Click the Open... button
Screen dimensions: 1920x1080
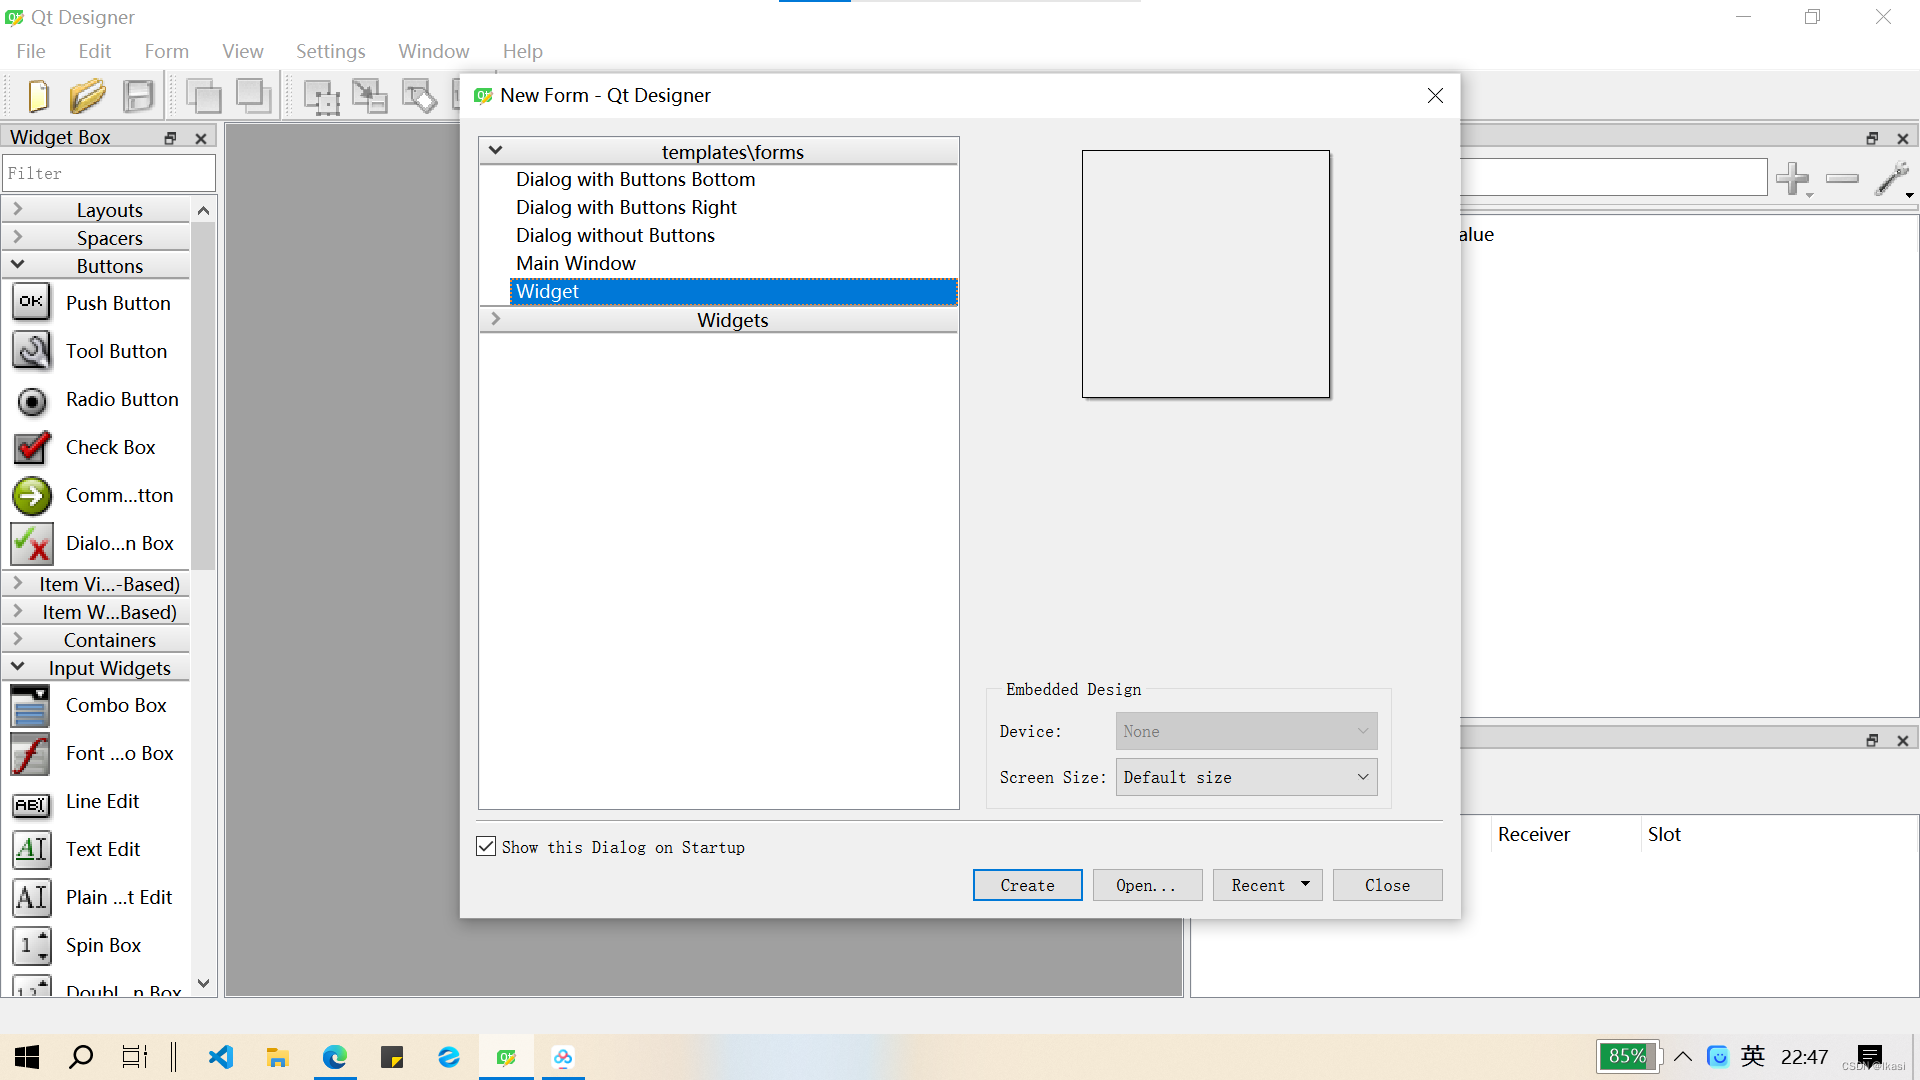[1147, 884]
